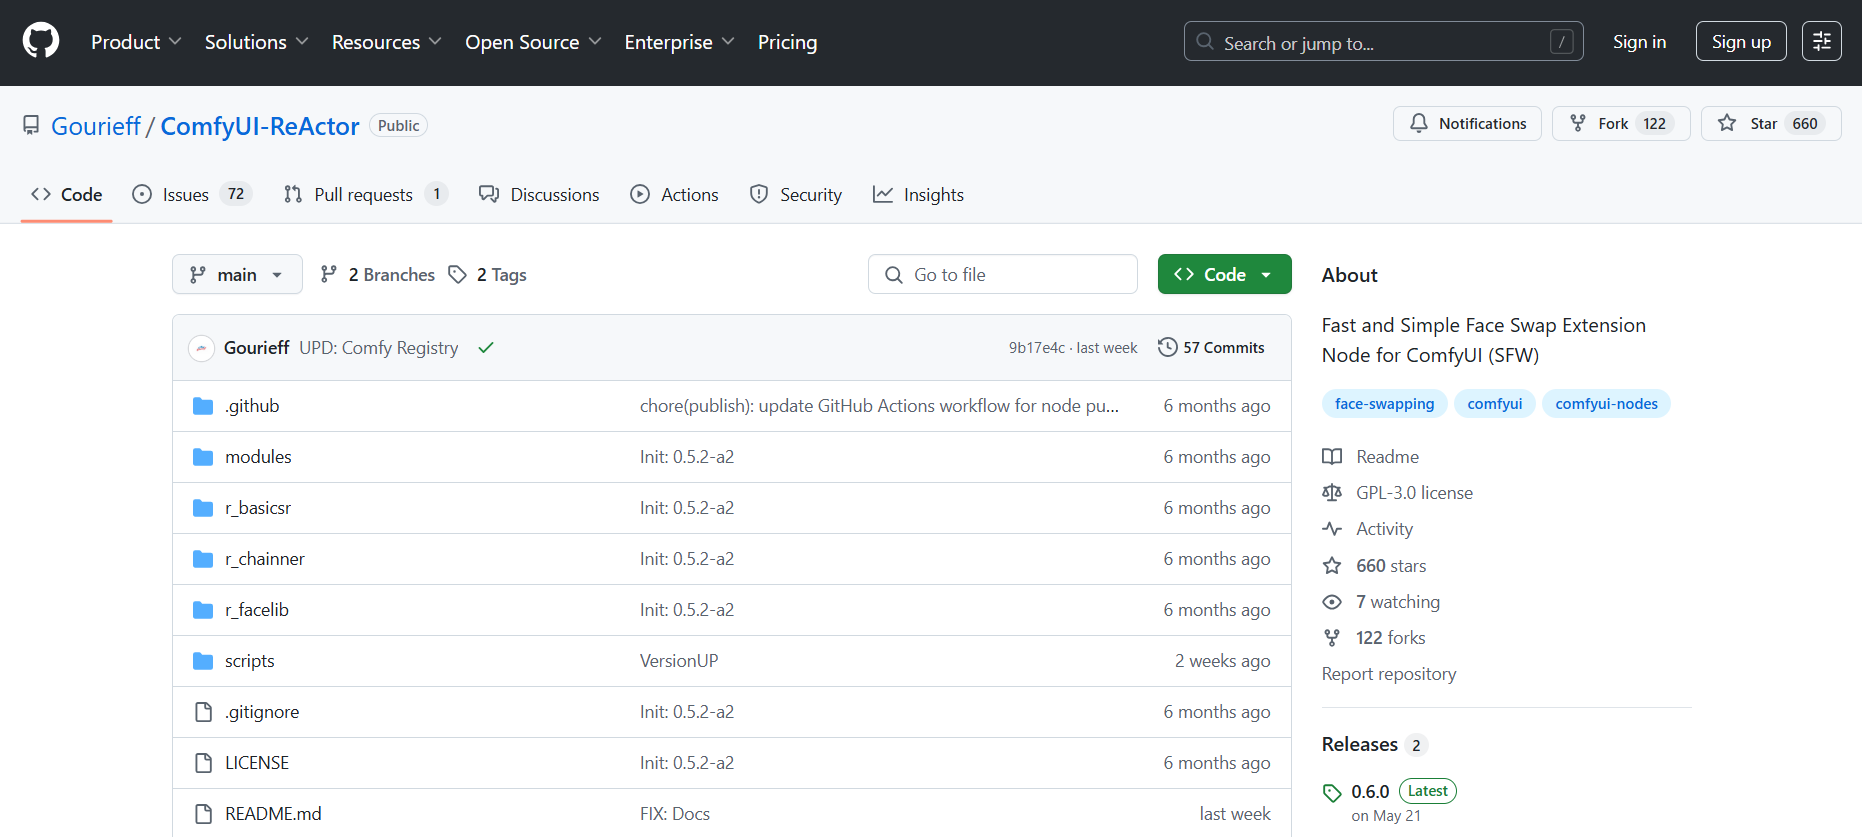
Task: Expand the Resources menu
Action: (x=386, y=42)
